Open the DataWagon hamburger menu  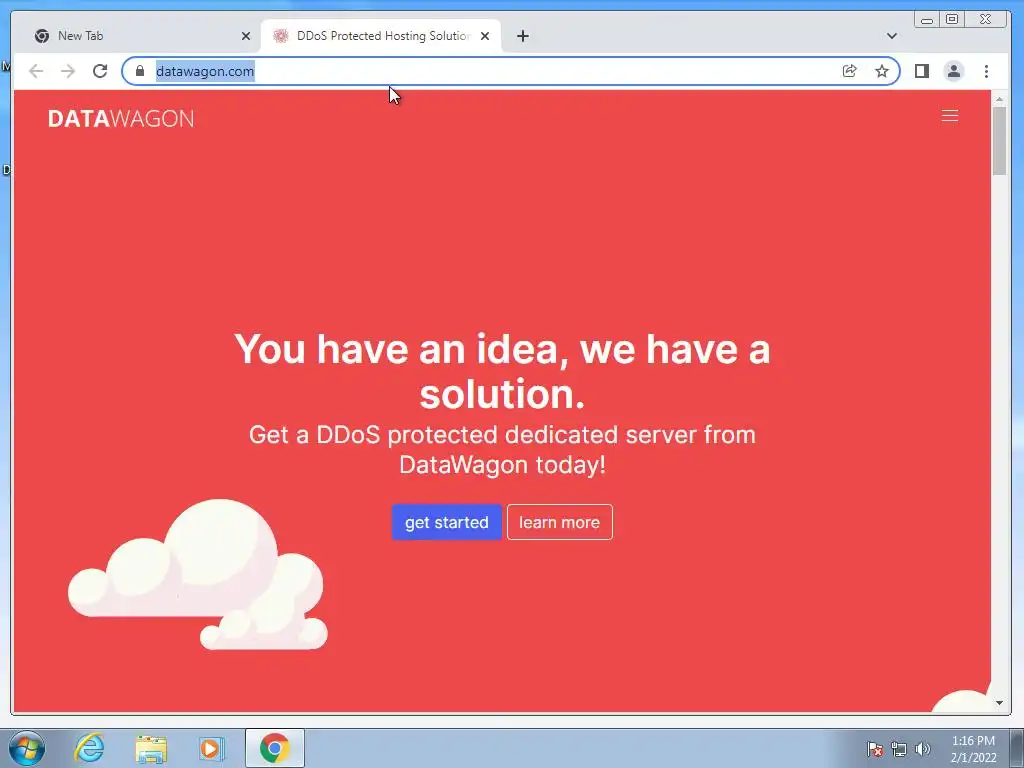pyautogui.click(x=950, y=116)
